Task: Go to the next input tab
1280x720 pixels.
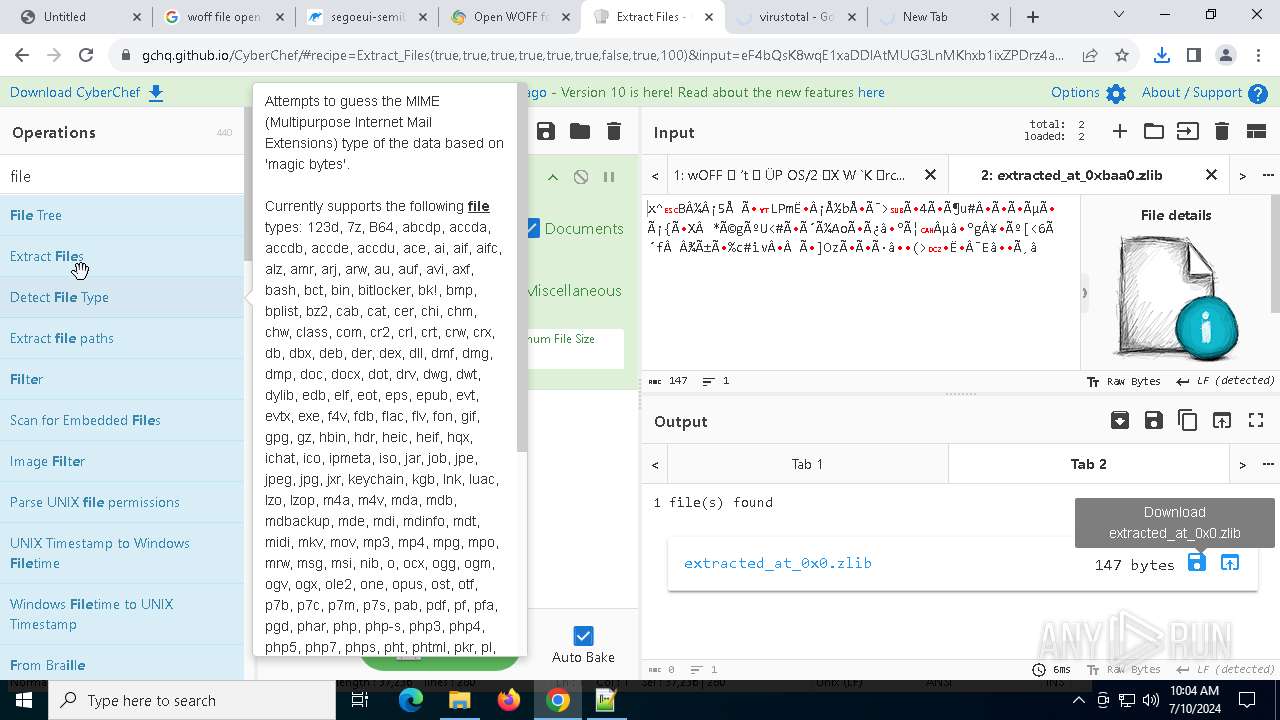Action: point(1242,175)
